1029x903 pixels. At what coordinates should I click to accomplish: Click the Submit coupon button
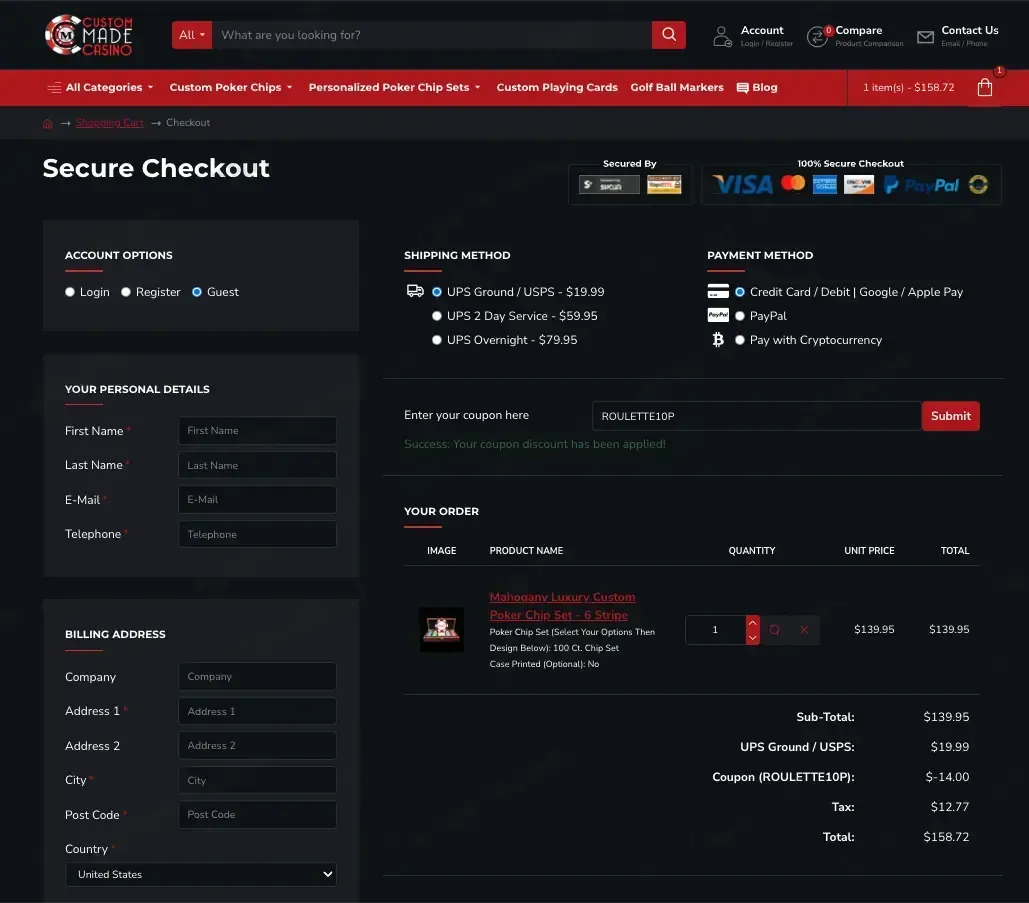[950, 416]
